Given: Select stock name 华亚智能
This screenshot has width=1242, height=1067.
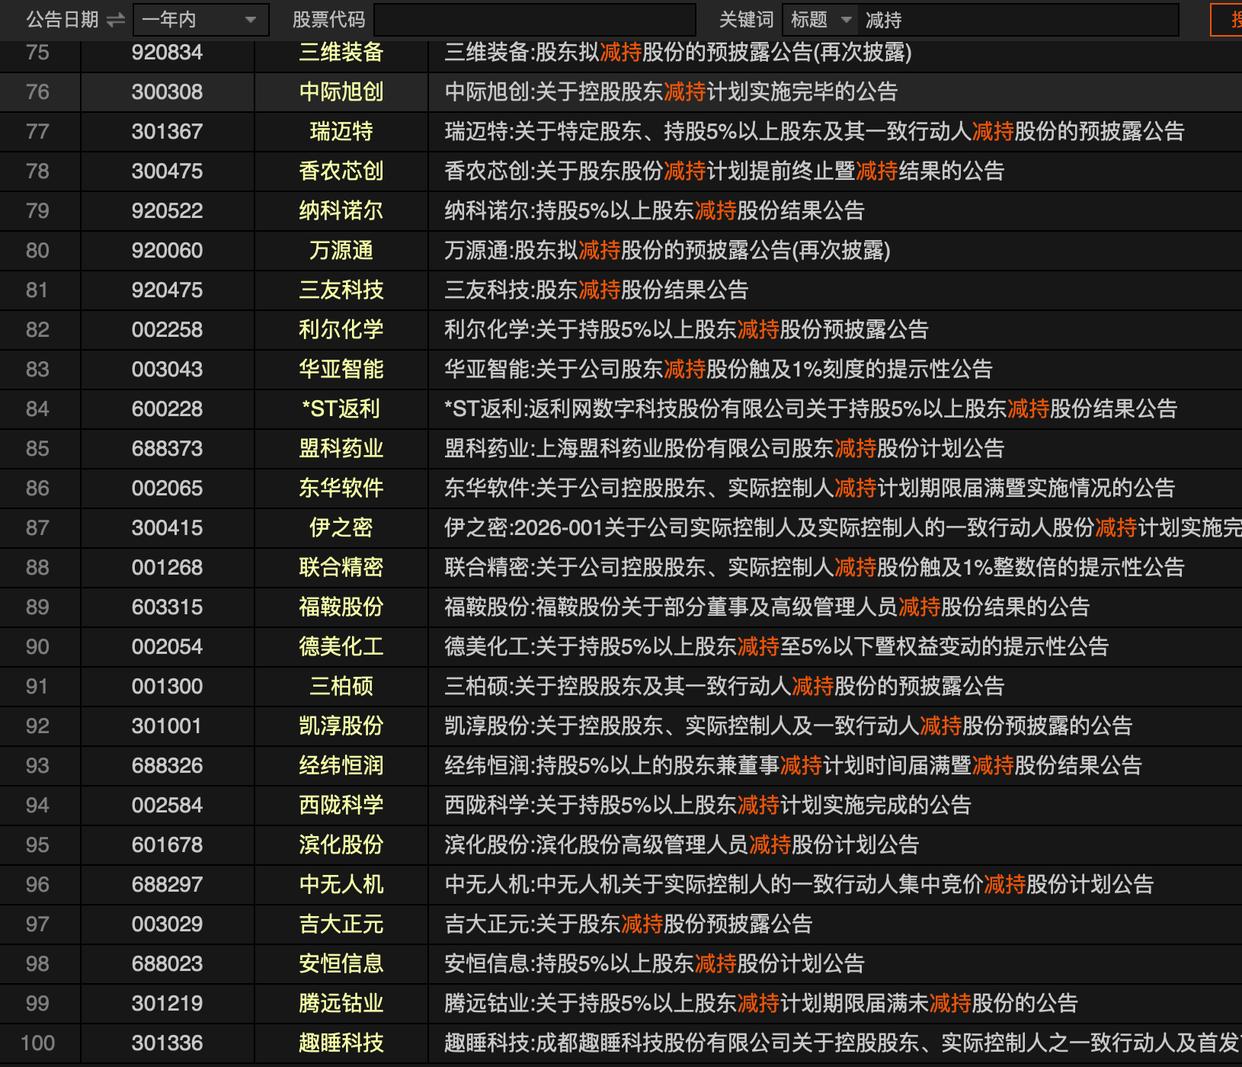Looking at the screenshot, I should (341, 369).
